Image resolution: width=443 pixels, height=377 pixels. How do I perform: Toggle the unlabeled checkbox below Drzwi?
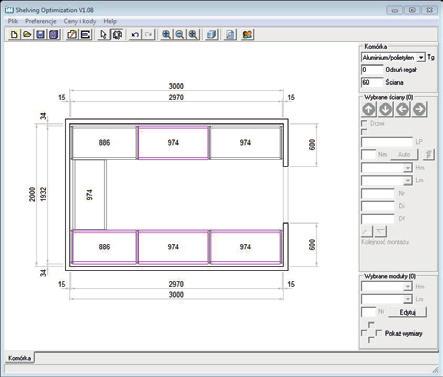tap(364, 132)
